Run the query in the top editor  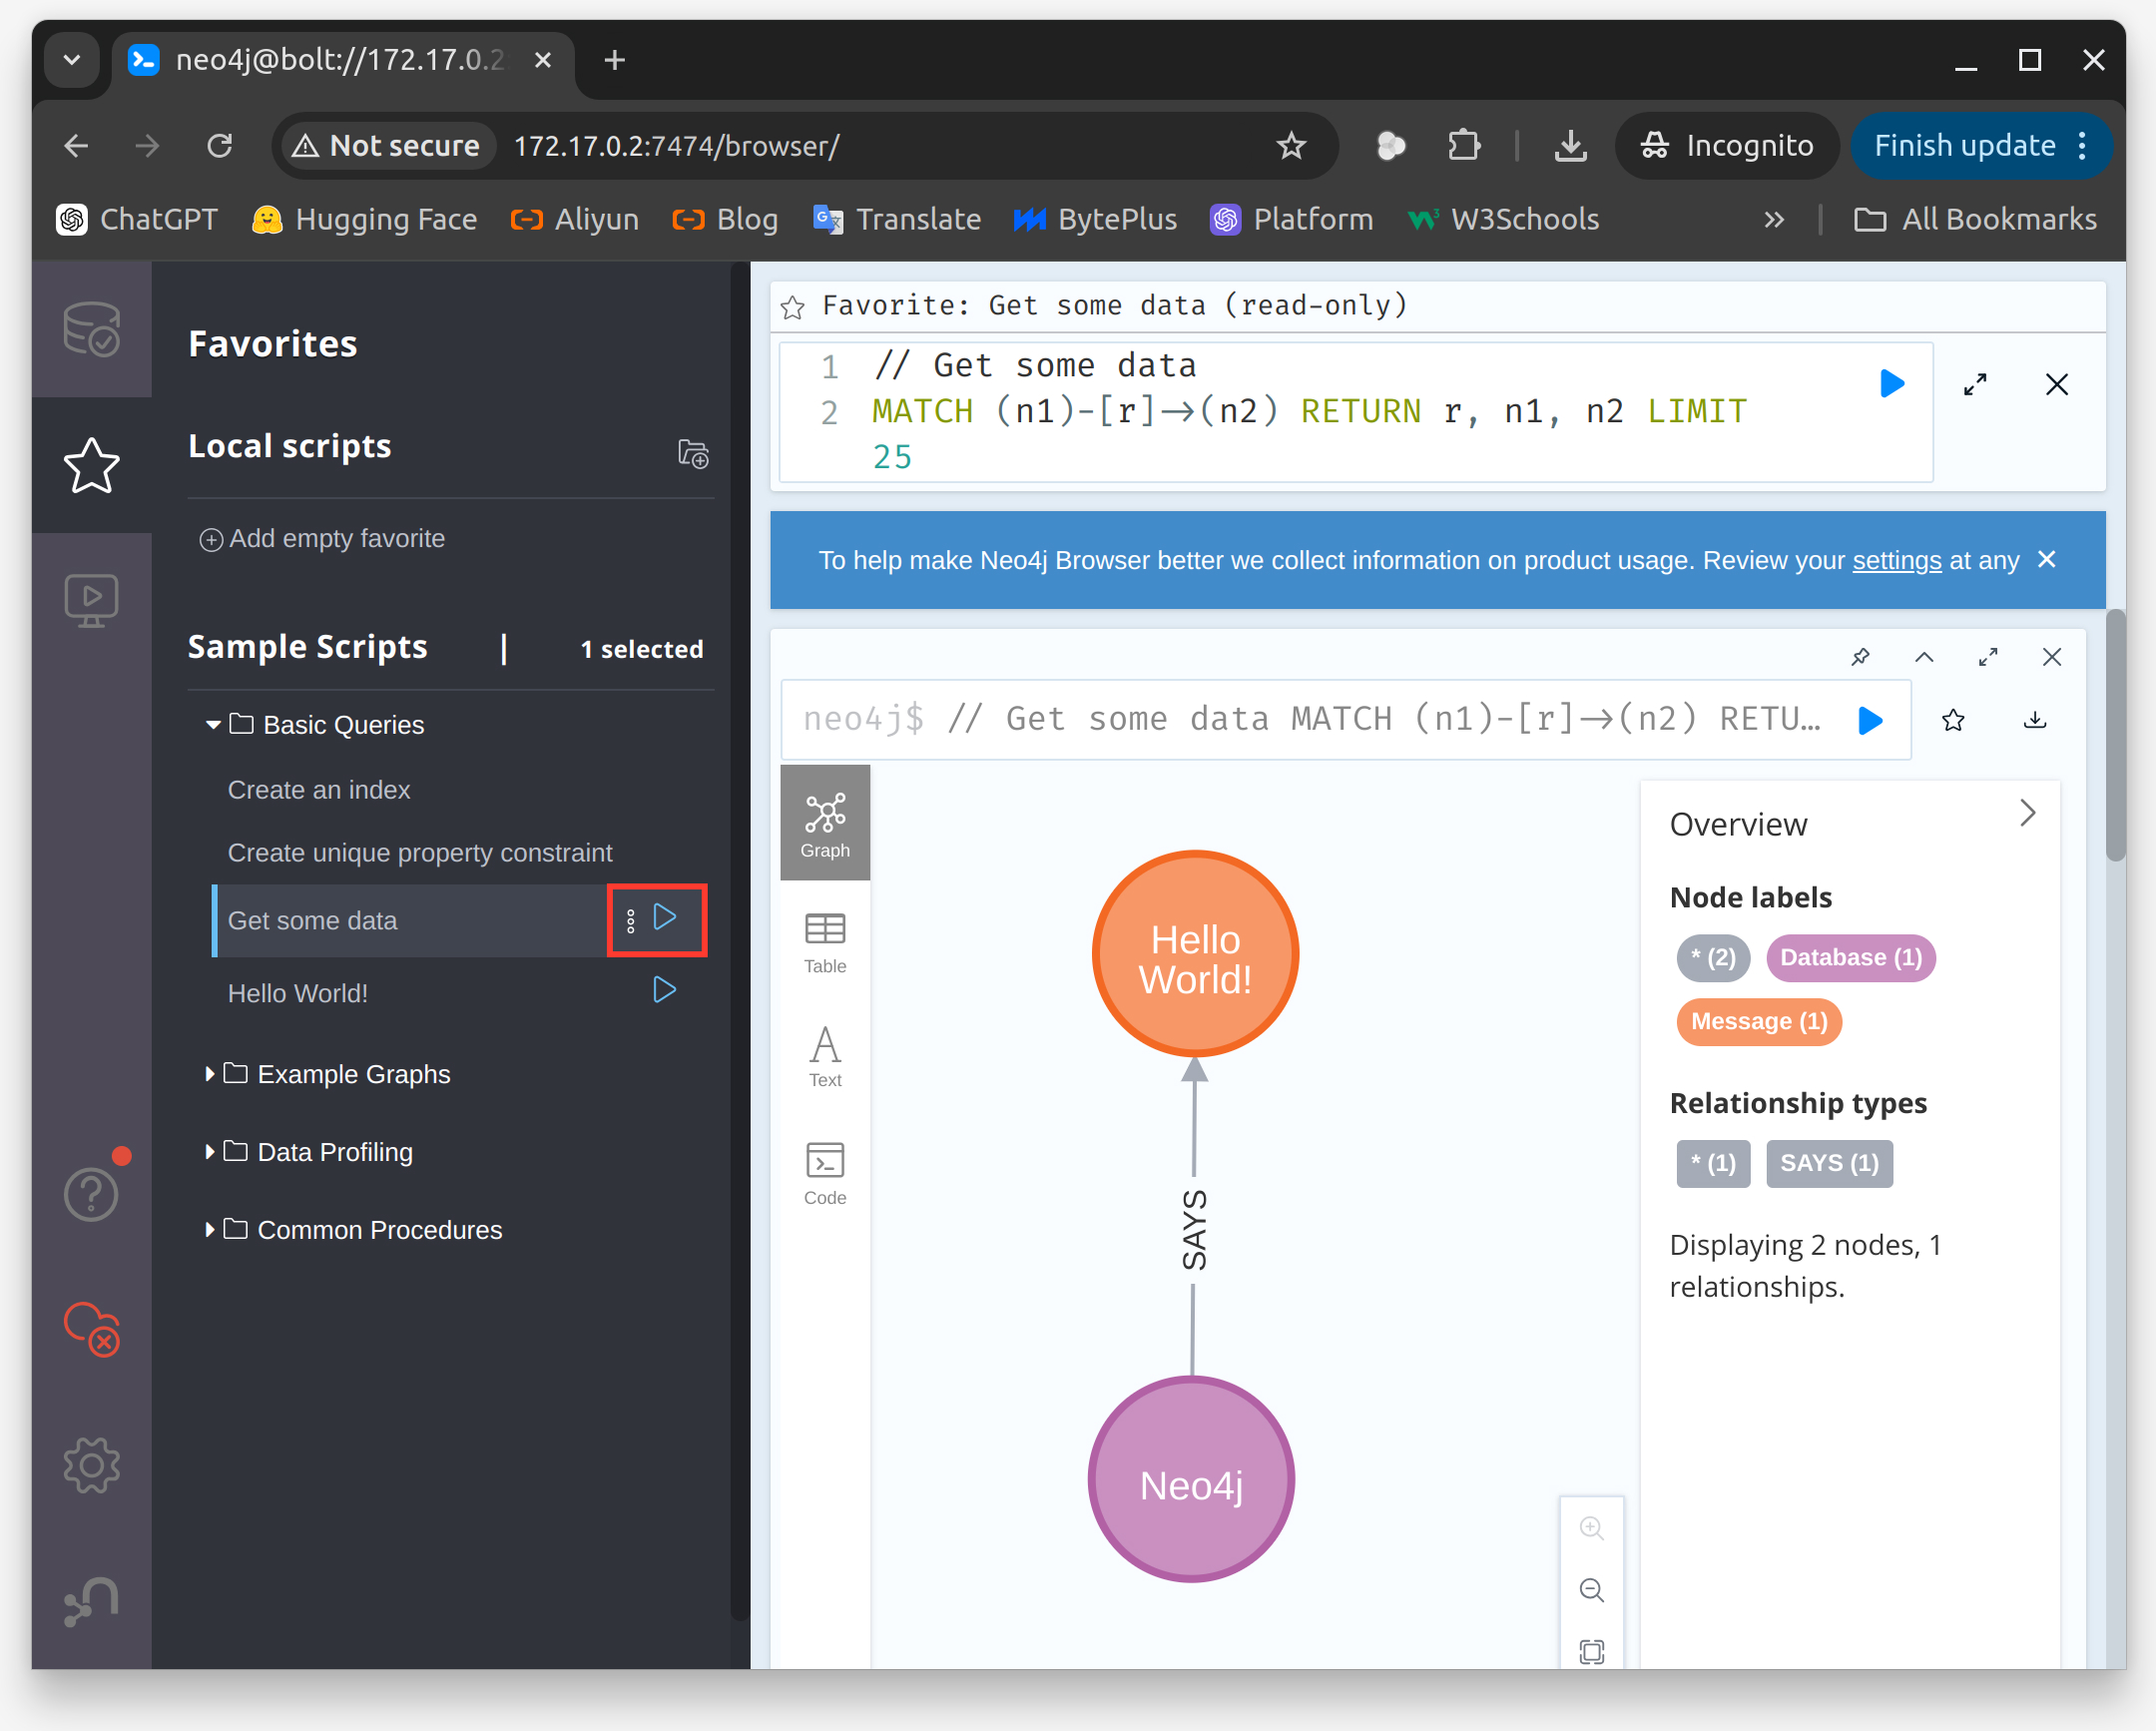tap(1891, 383)
